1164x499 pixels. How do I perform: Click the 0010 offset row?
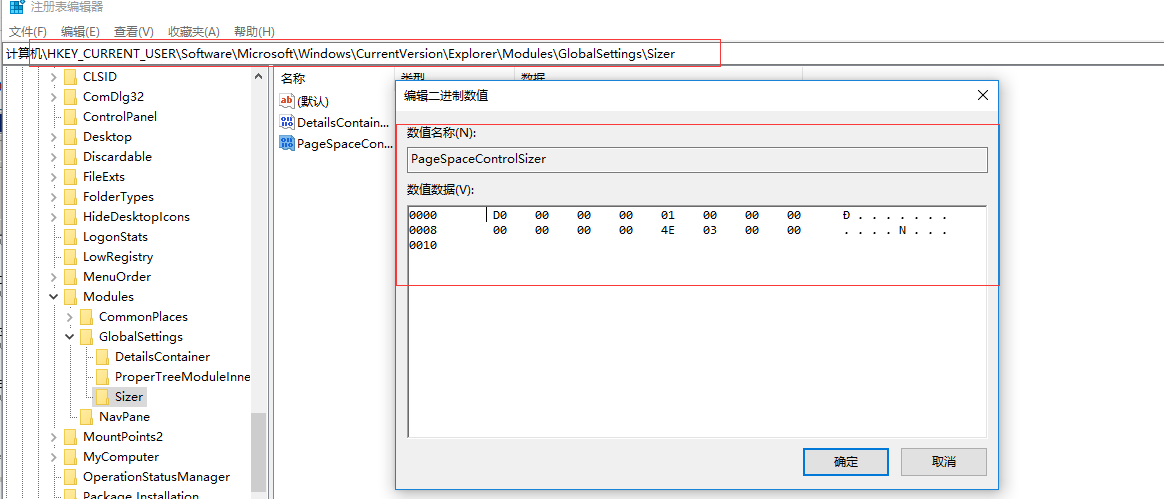pyautogui.click(x=422, y=246)
